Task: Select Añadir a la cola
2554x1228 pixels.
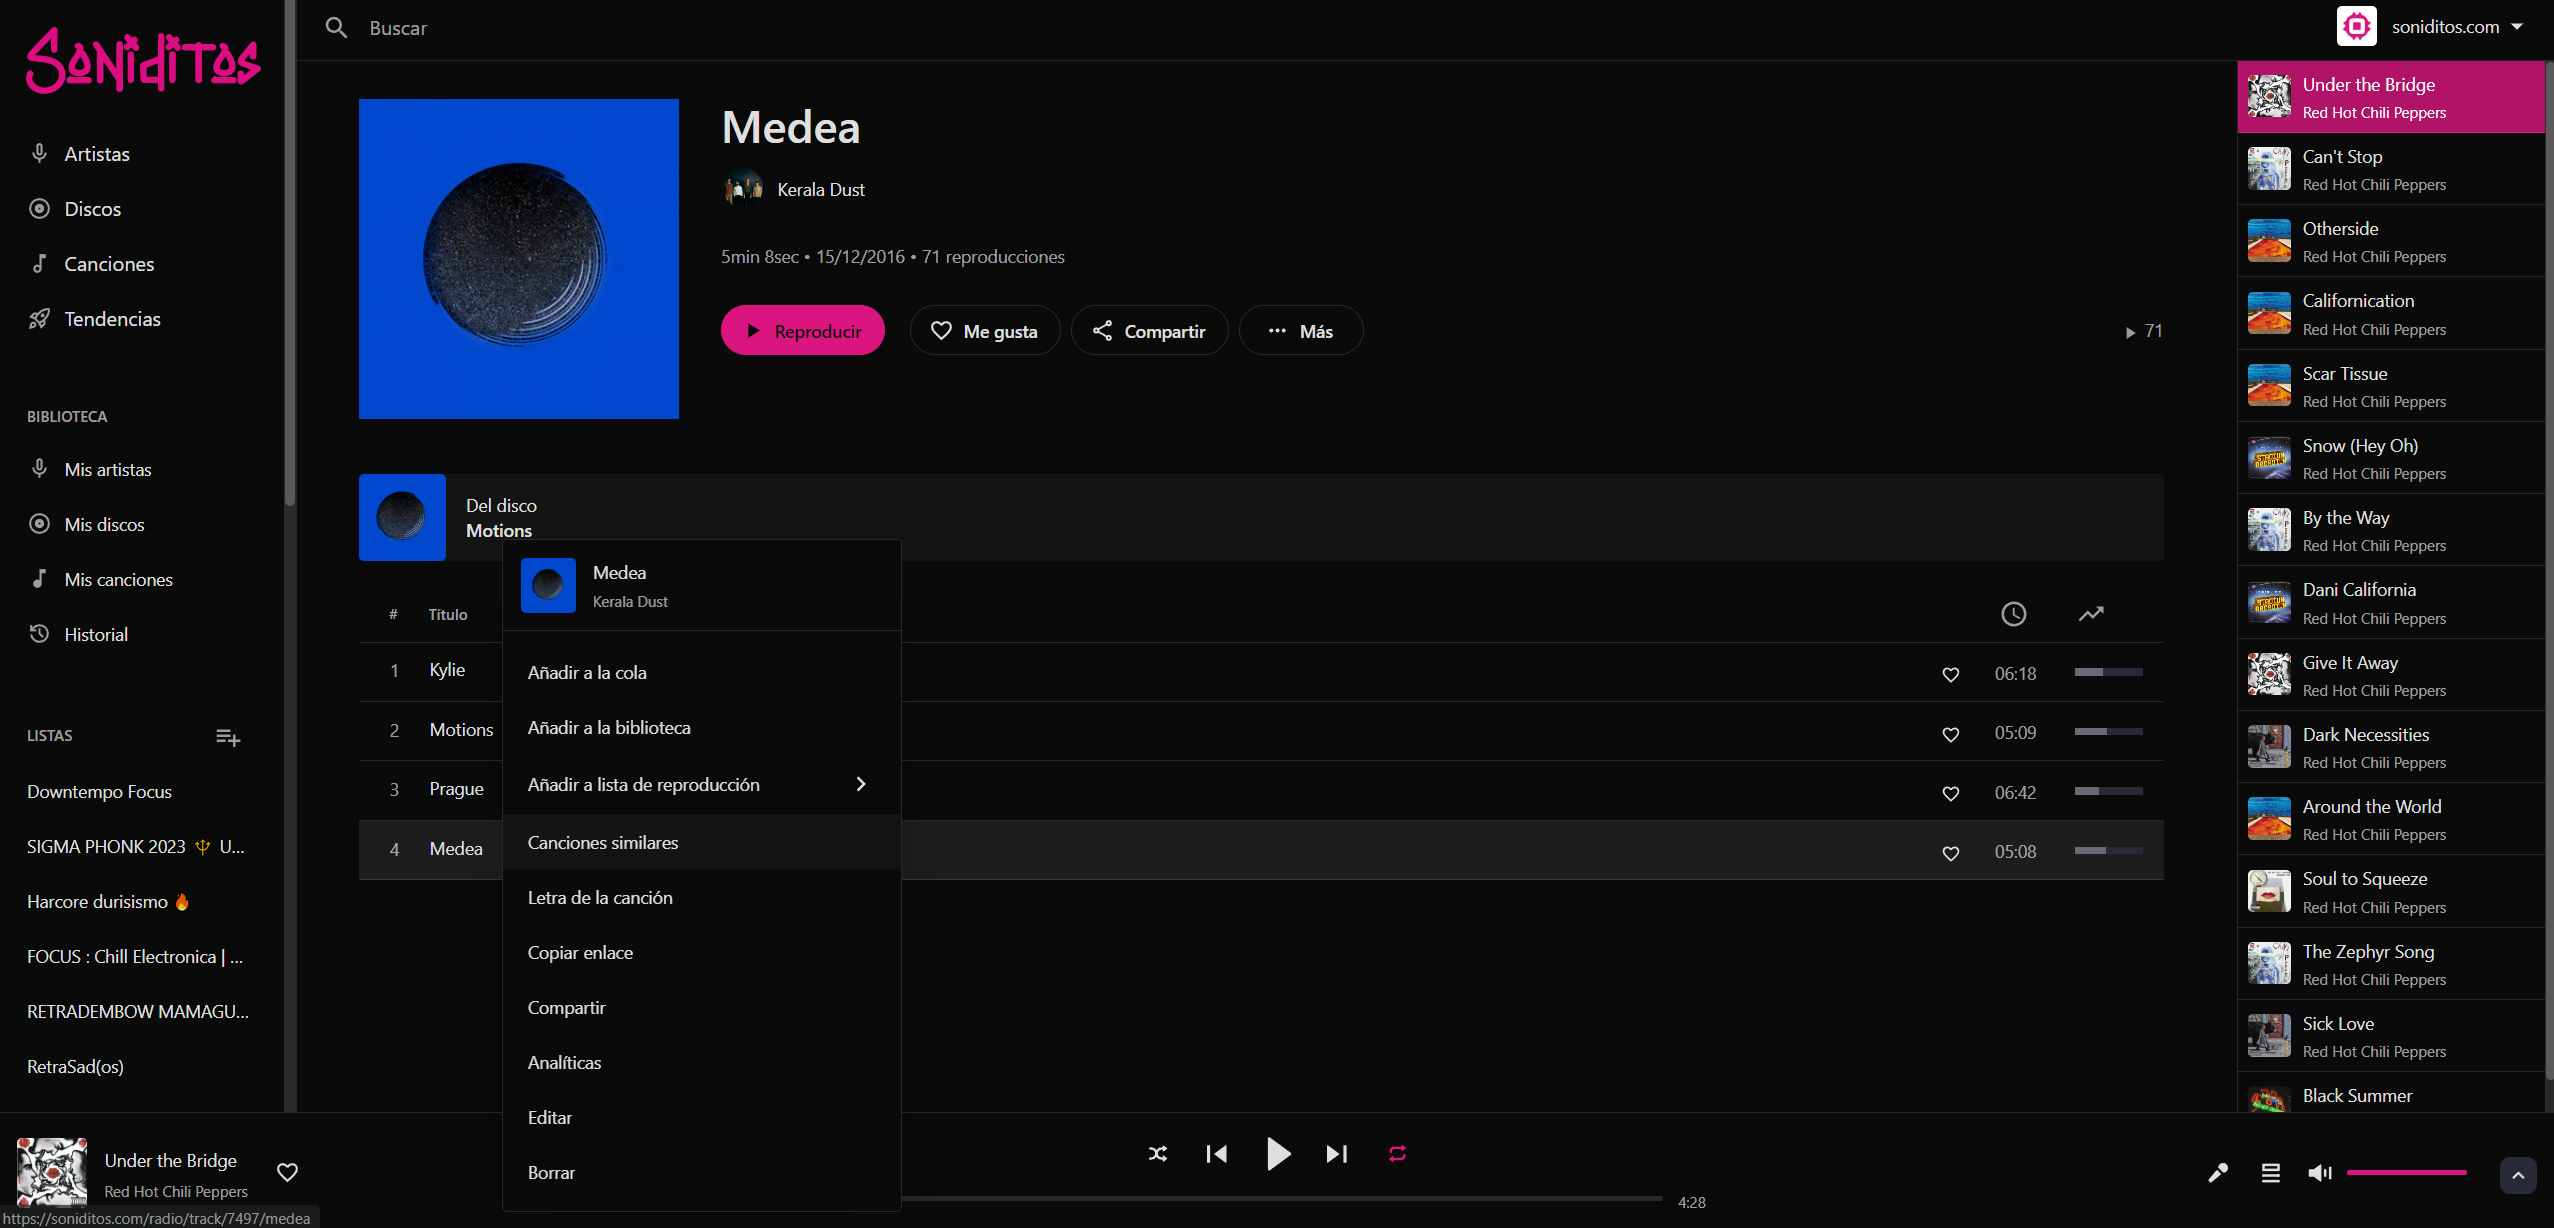Action: (x=701, y=673)
